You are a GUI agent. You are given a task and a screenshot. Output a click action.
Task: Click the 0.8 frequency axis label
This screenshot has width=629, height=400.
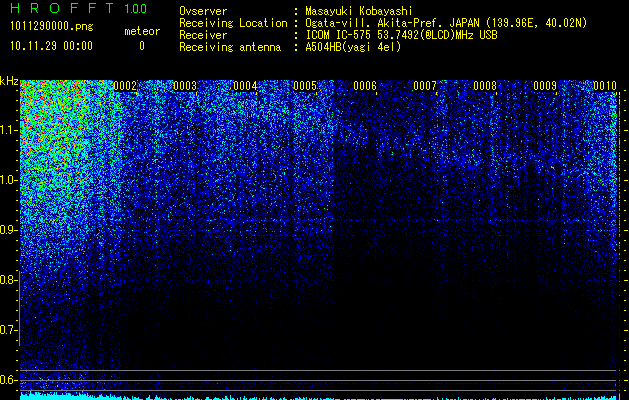8,280
